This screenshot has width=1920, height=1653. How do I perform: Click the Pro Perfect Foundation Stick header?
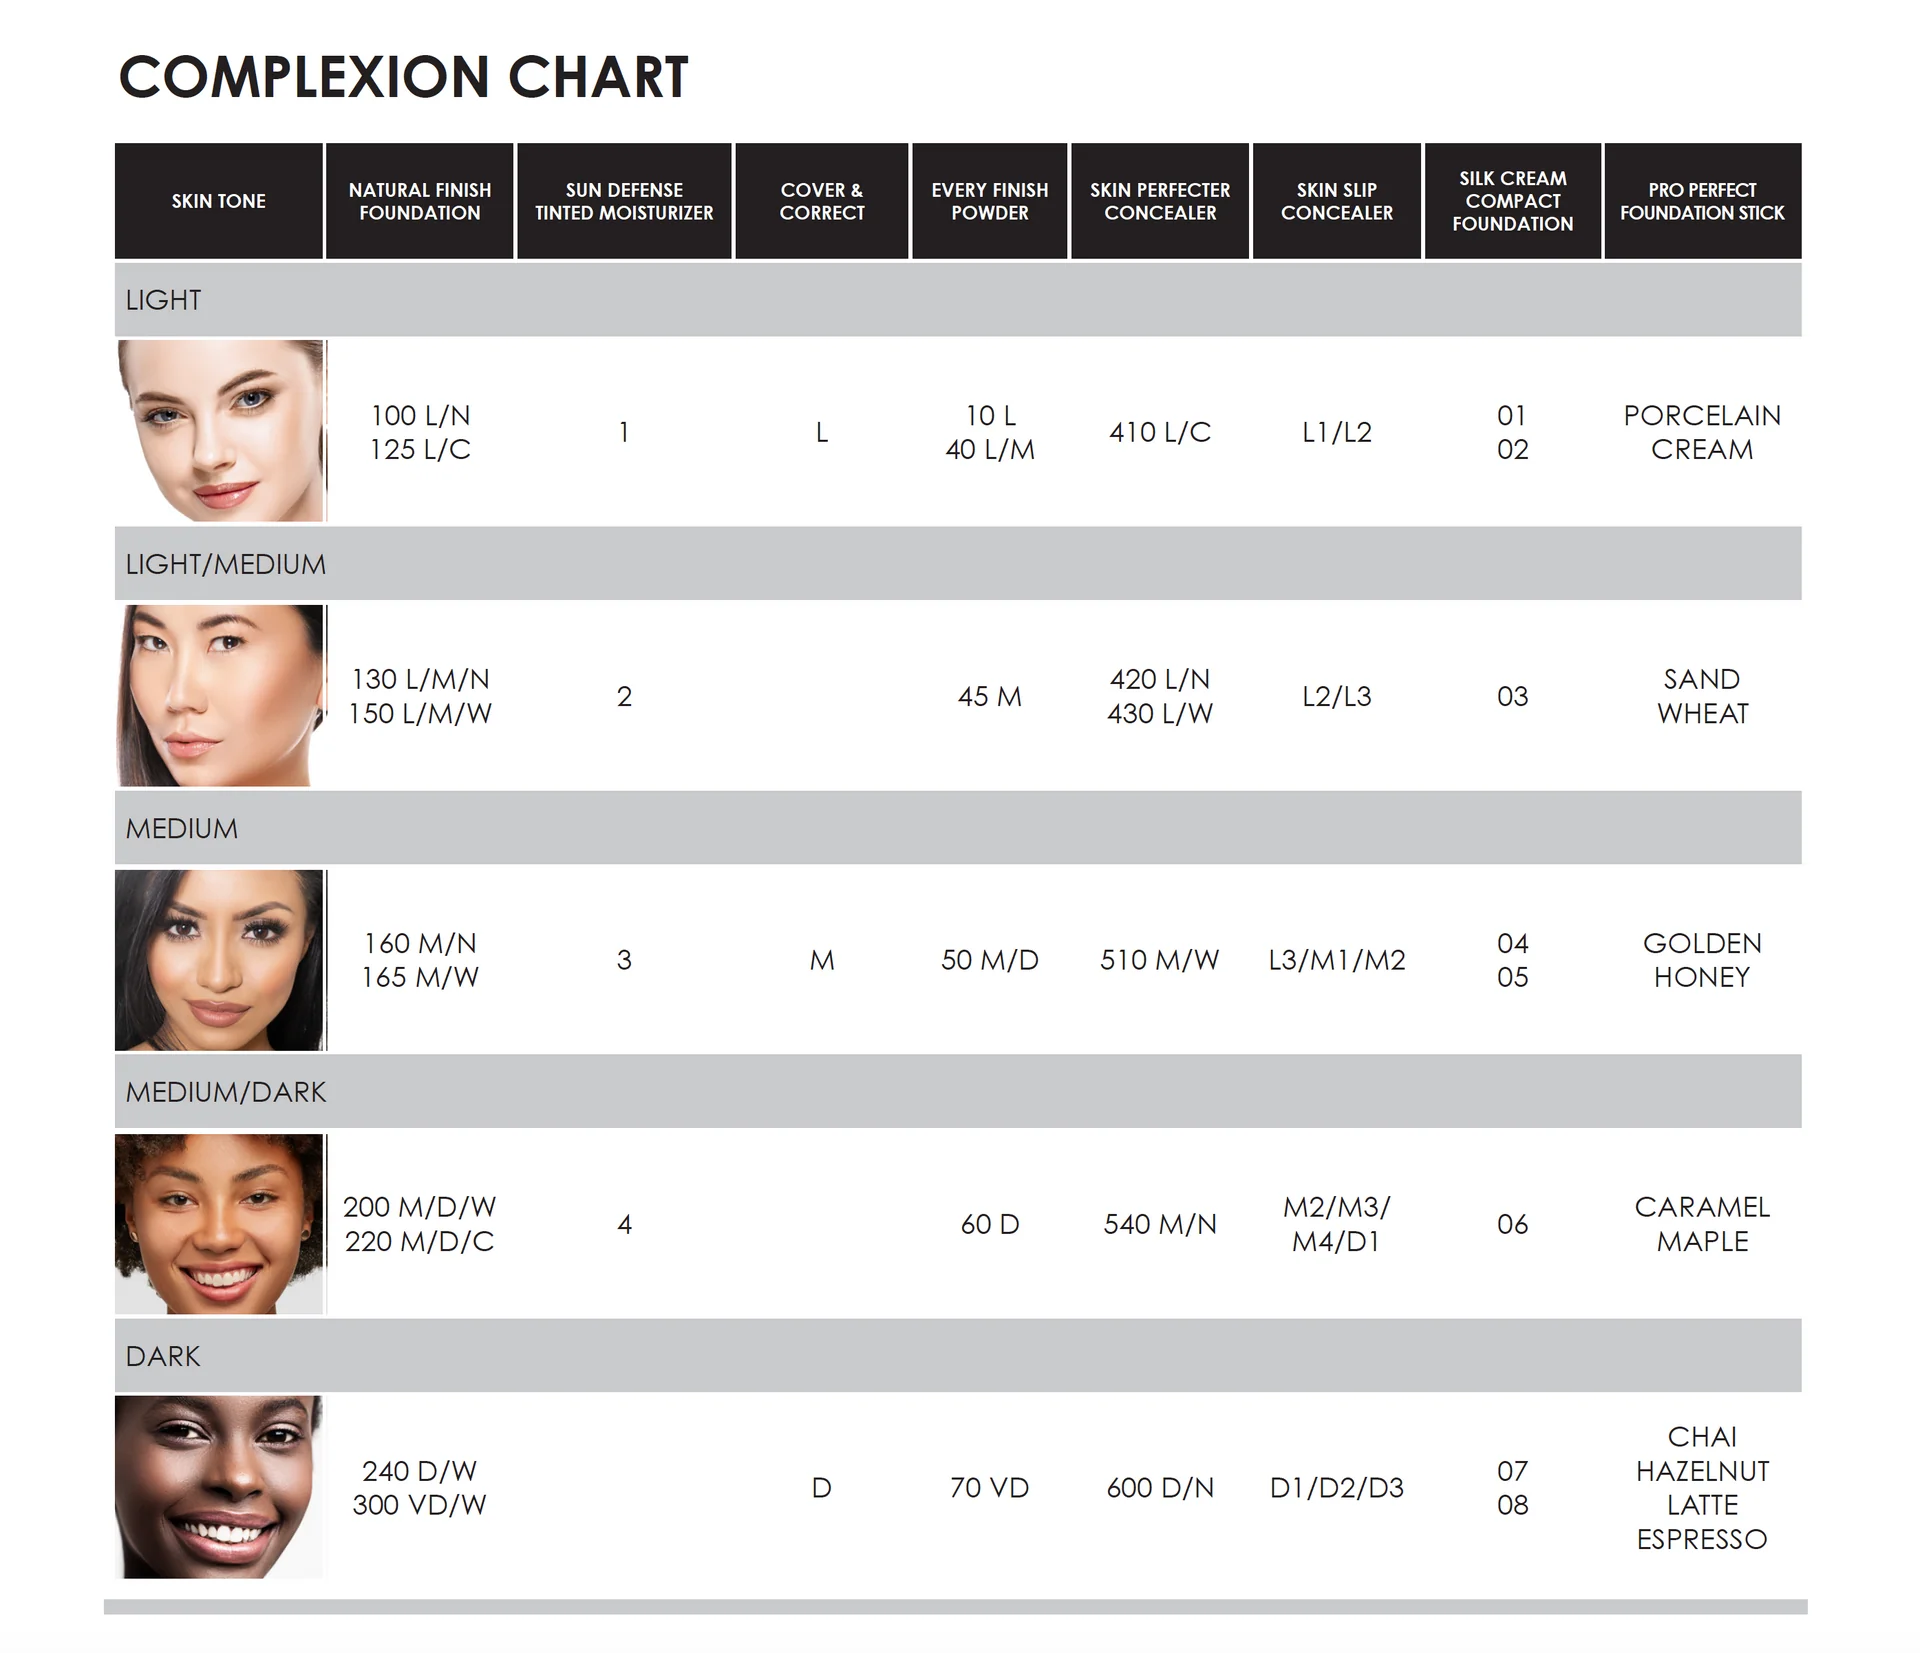(x=1702, y=201)
